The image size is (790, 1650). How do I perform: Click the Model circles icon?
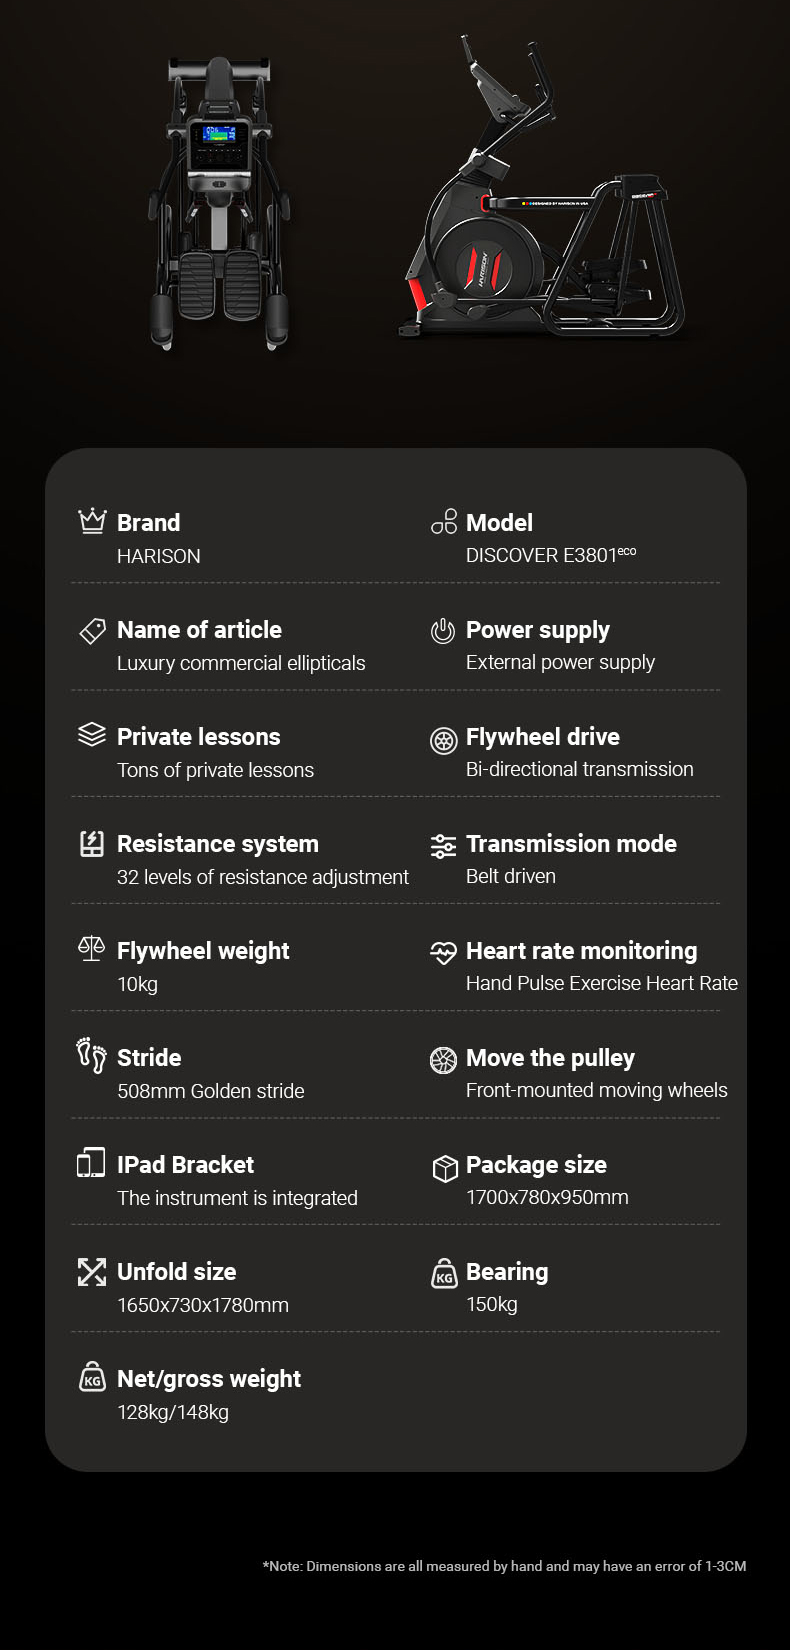[444, 522]
